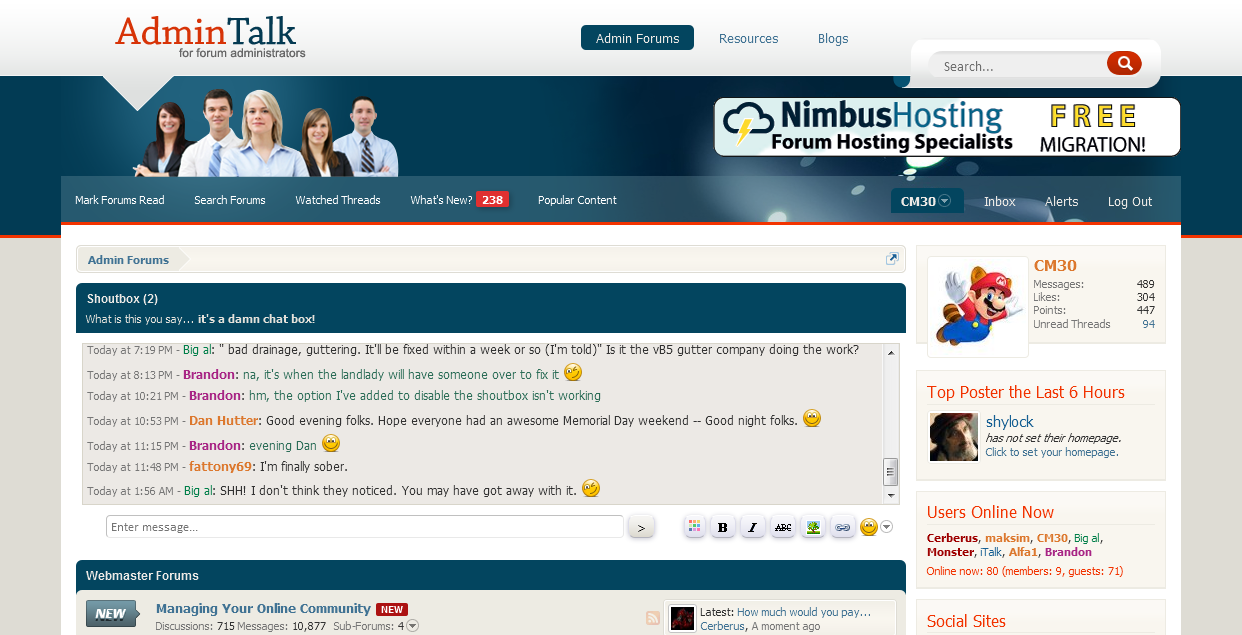The image size is (1242, 635).
Task: Open CM30 username in the sidebar profile card
Action: pos(1055,266)
